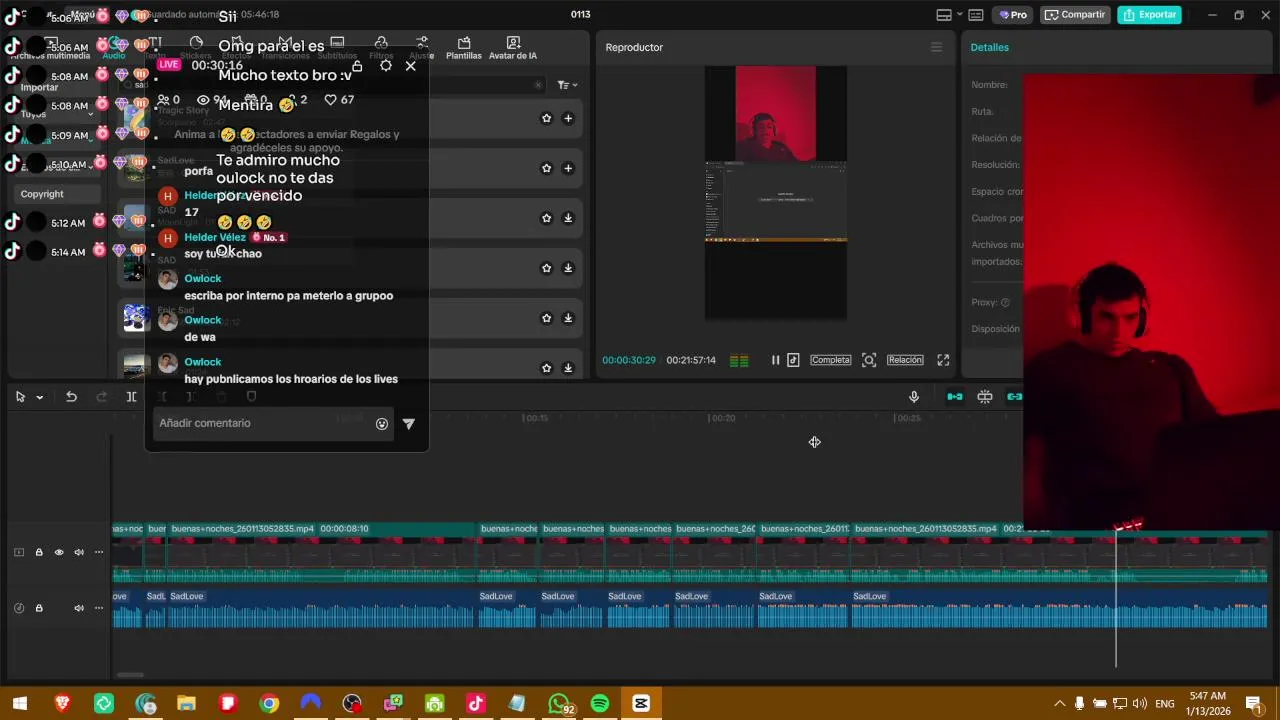Screen dimensions: 1280x720
Task: Click the player focus scan icon
Action: [x=869, y=360]
